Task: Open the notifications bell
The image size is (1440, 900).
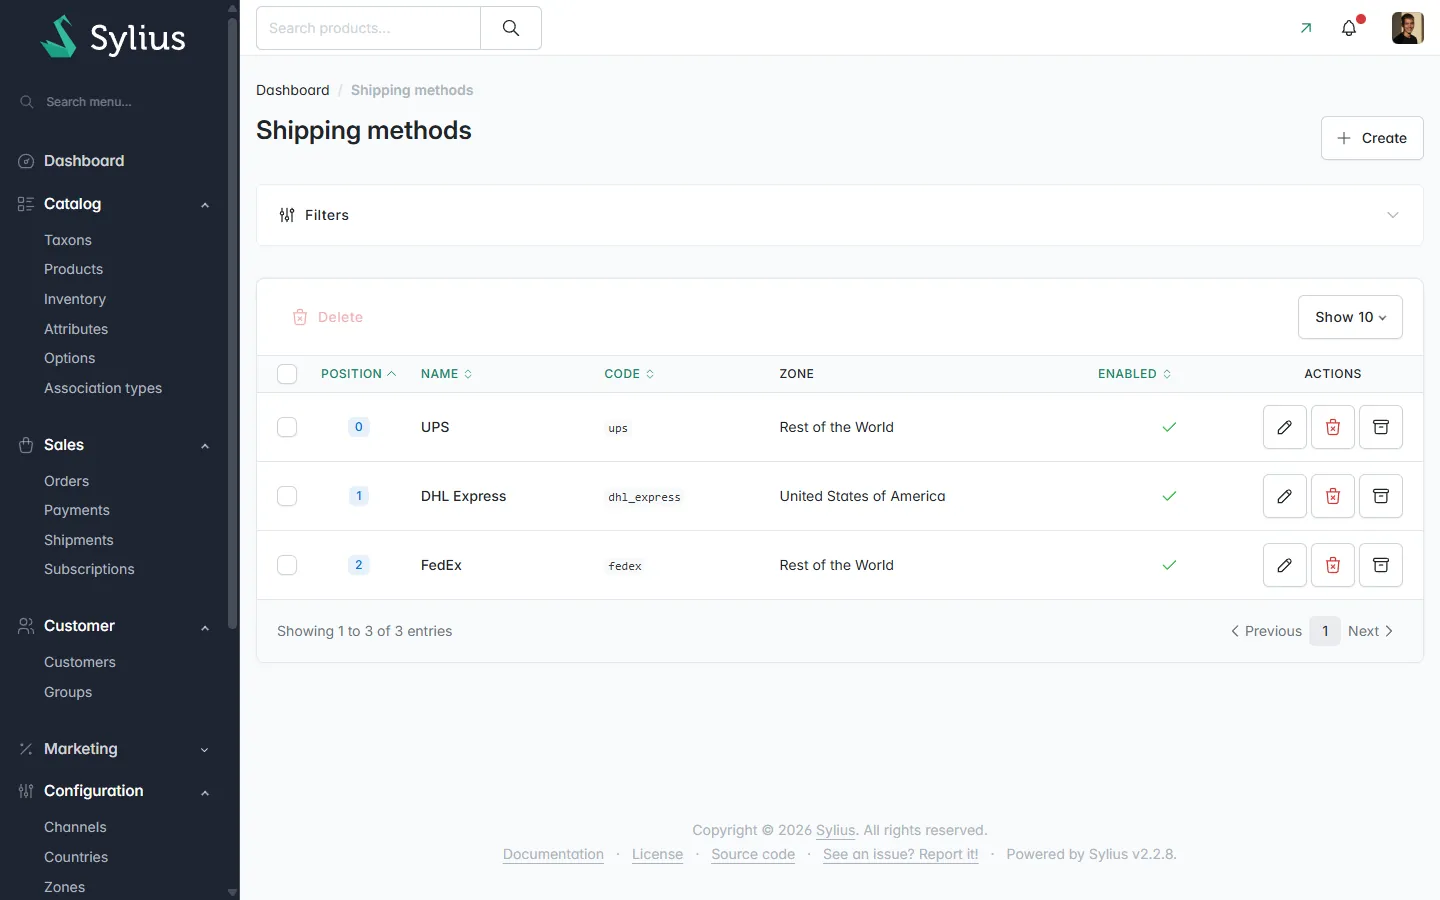Action: [1349, 28]
